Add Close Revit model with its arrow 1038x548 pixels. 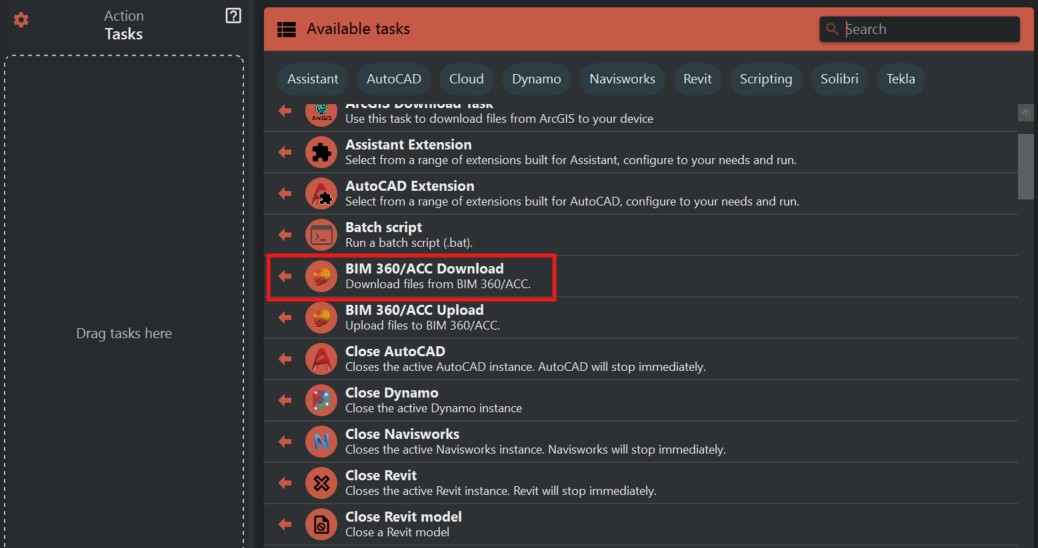pos(285,524)
